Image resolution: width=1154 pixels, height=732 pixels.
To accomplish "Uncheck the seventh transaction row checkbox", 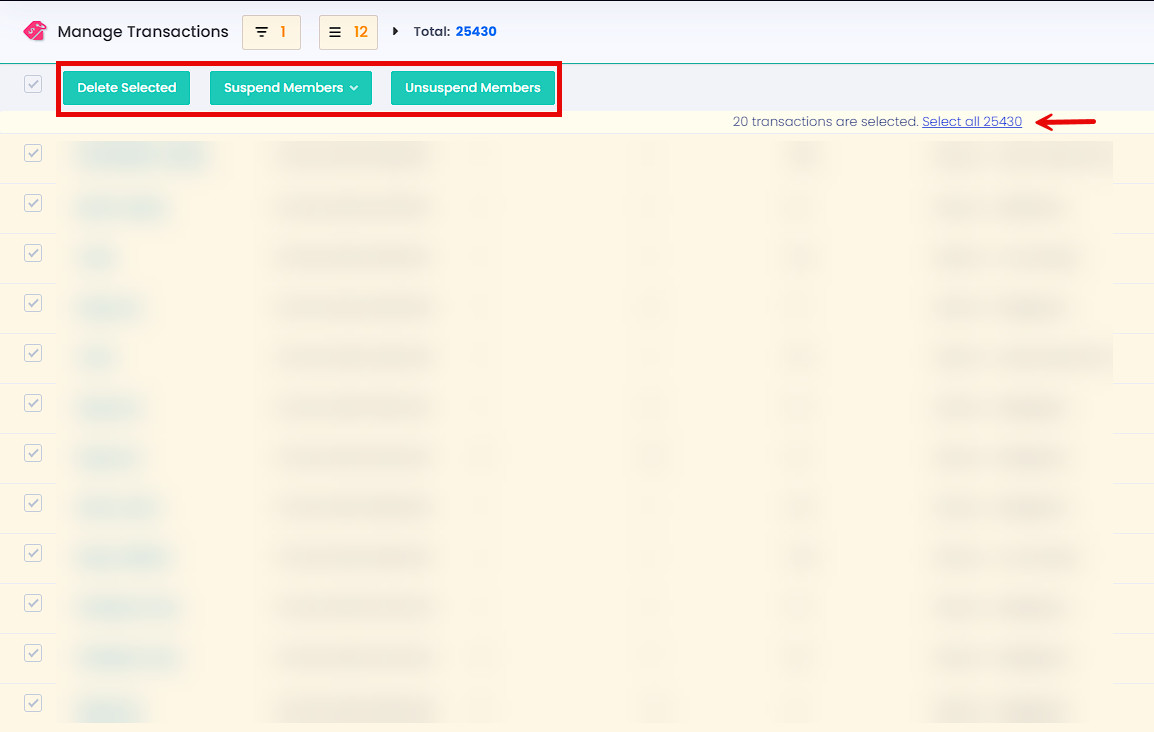I will point(33,453).
